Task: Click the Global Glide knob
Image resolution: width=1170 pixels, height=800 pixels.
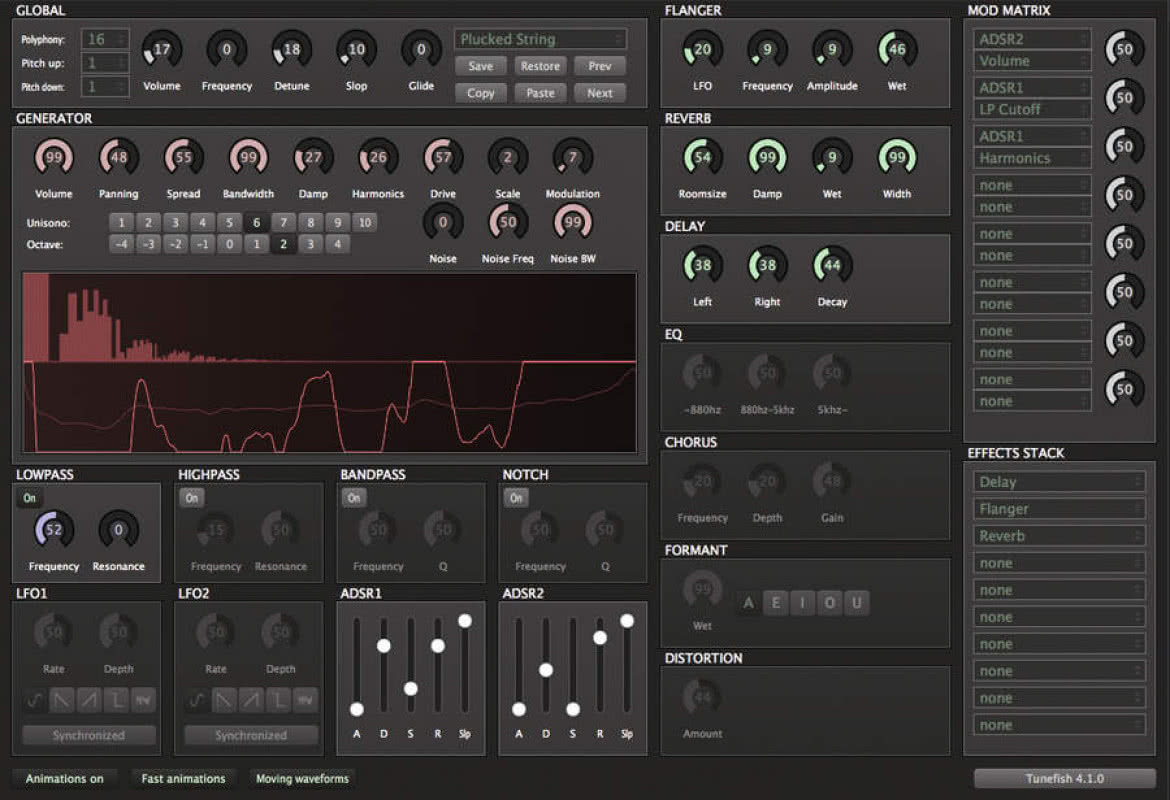Action: pyautogui.click(x=421, y=50)
